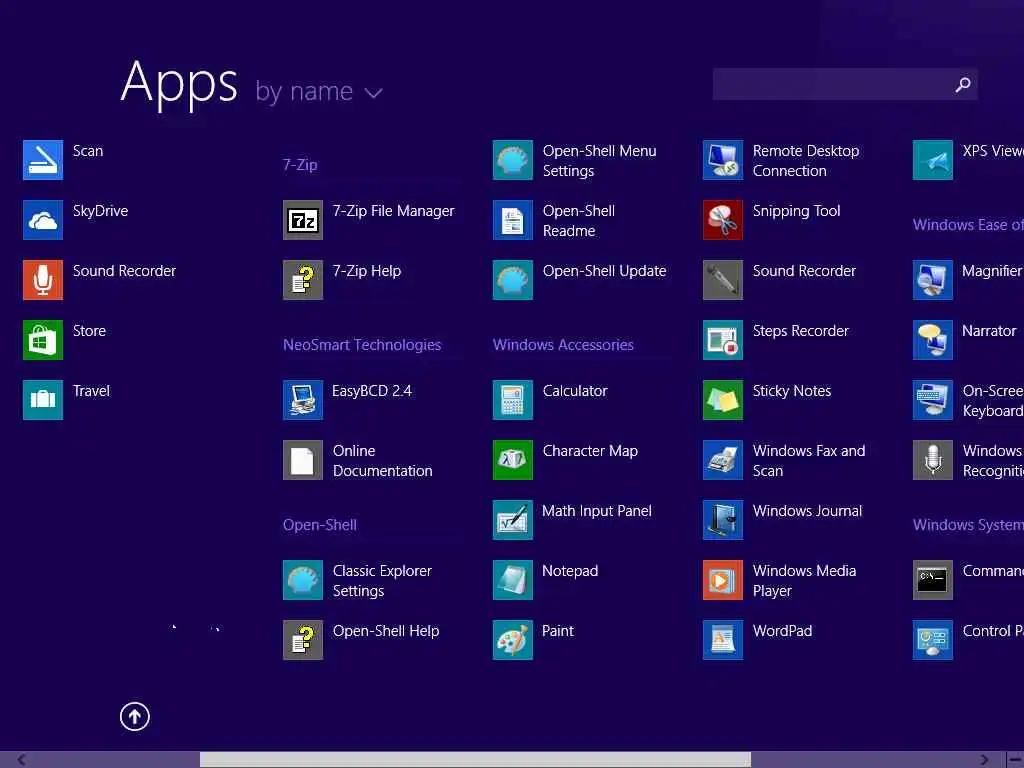The width and height of the screenshot is (1024, 768).
Task: Click the Windows System group header
Action: tap(968, 525)
